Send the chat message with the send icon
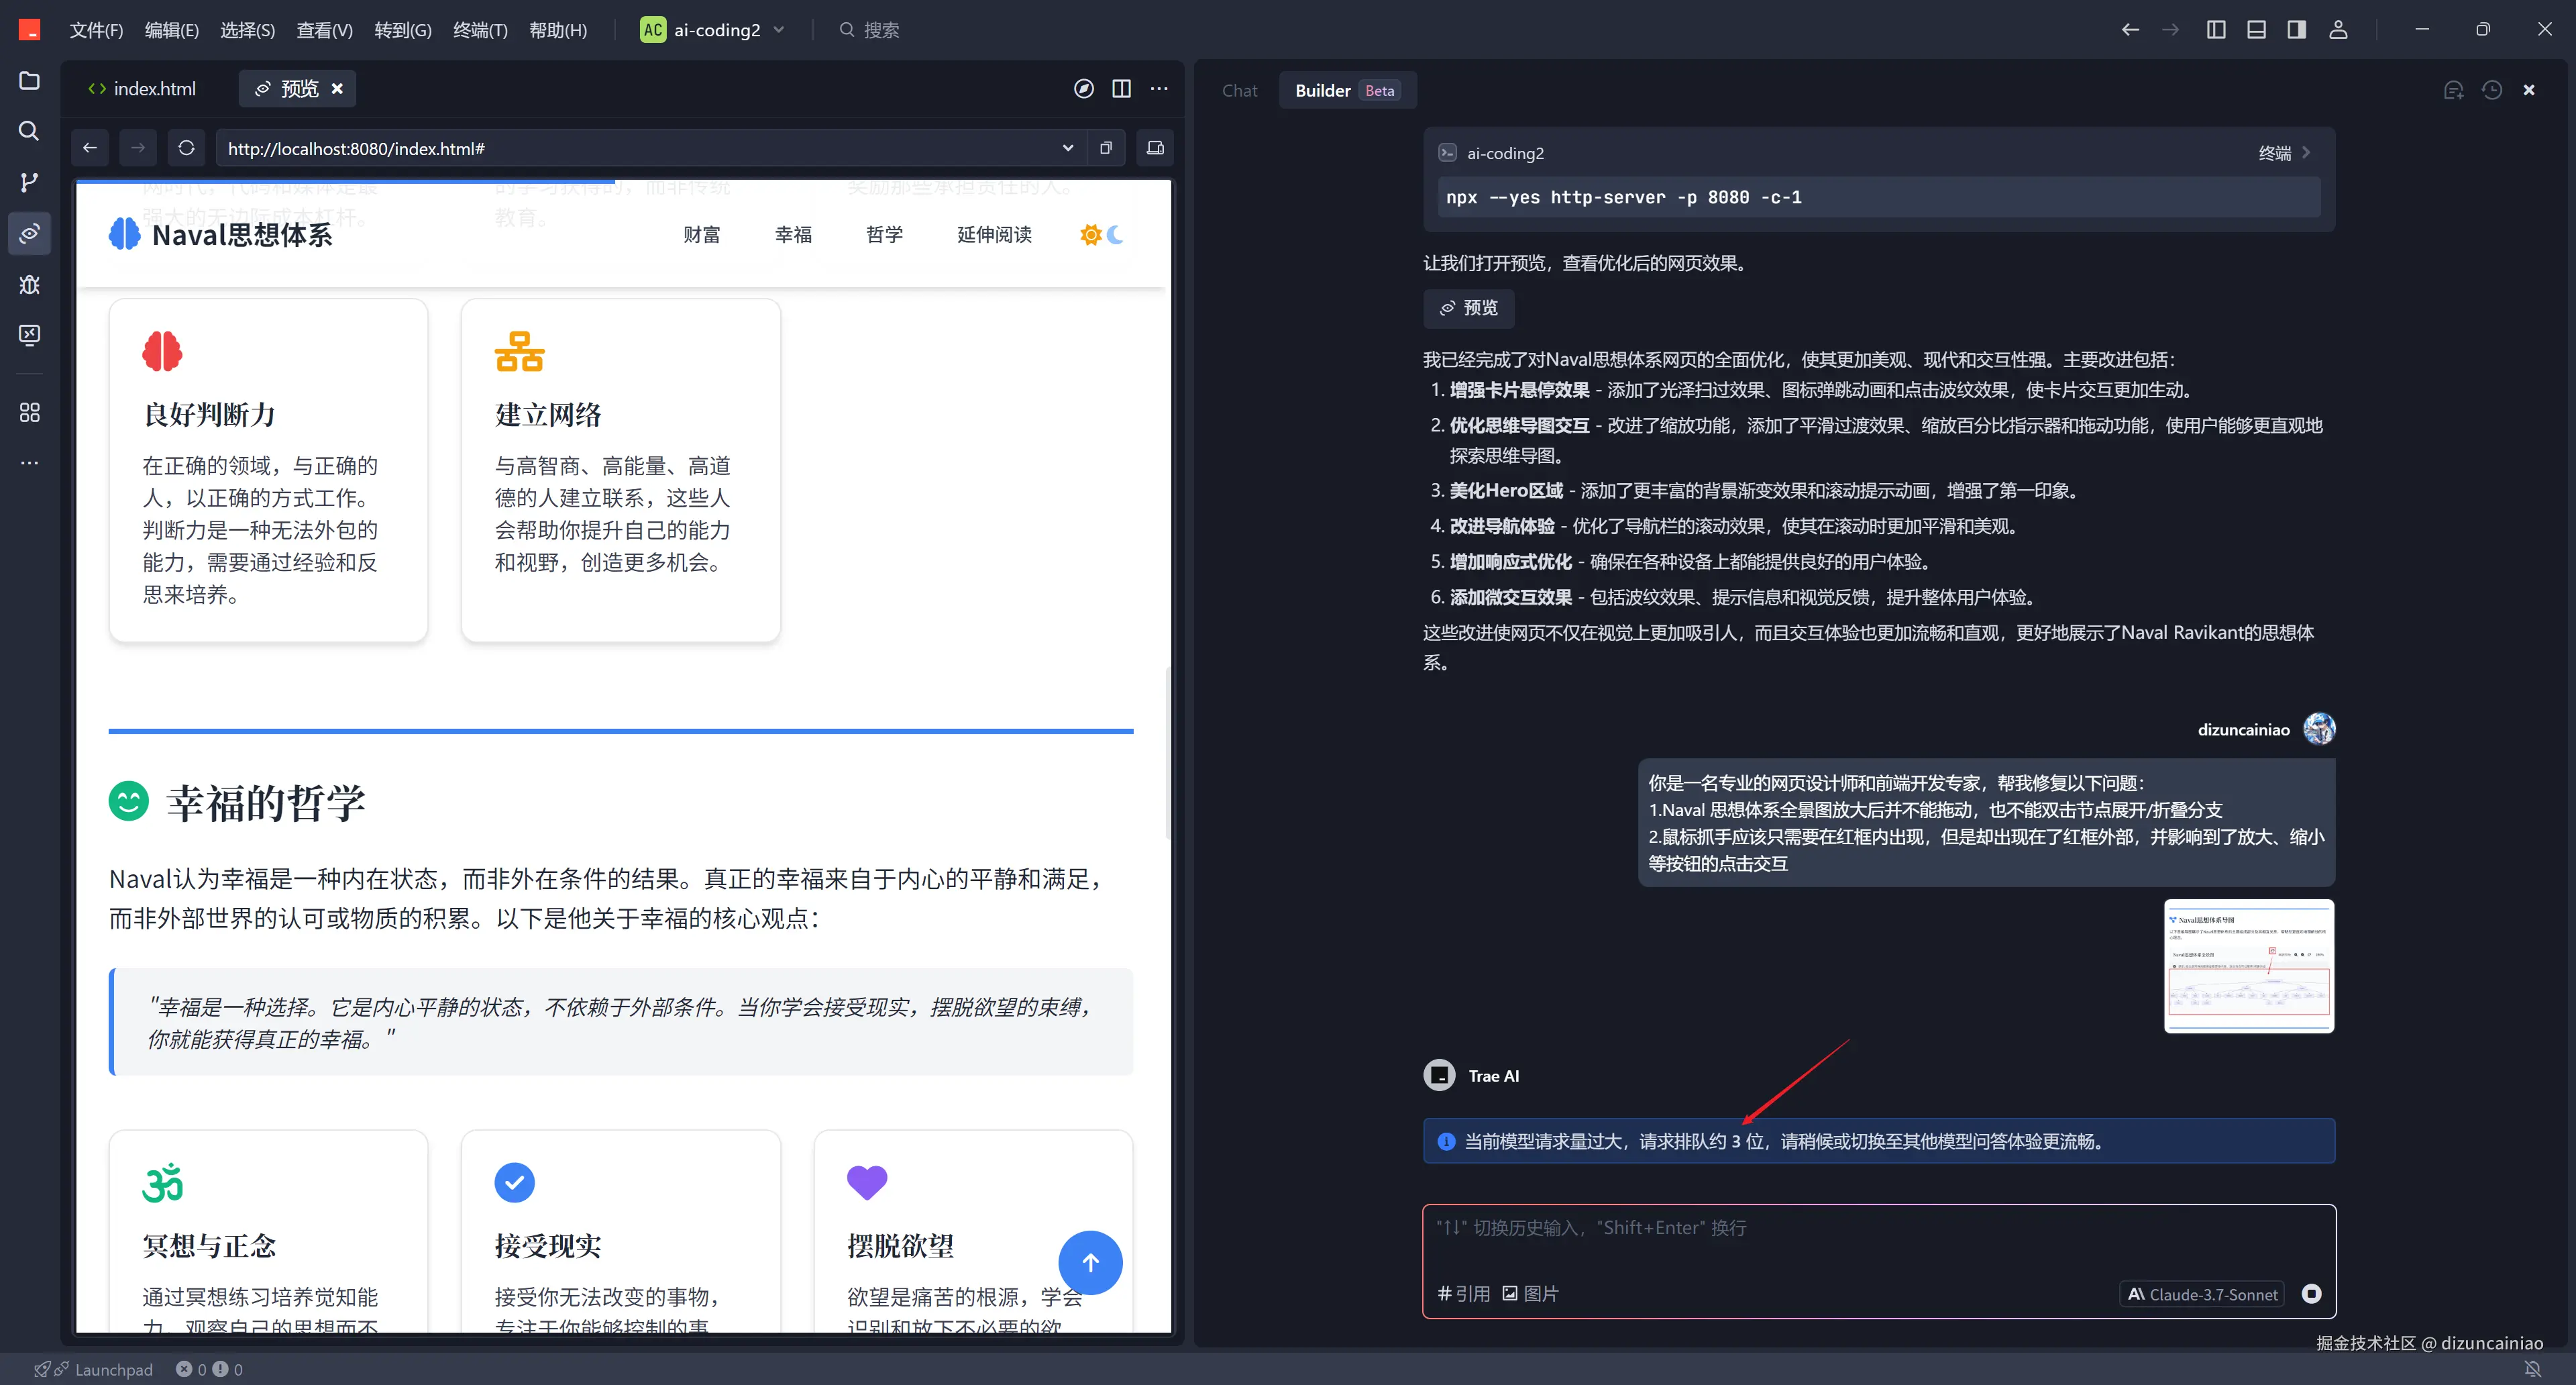The image size is (2576, 1385). (2312, 1293)
